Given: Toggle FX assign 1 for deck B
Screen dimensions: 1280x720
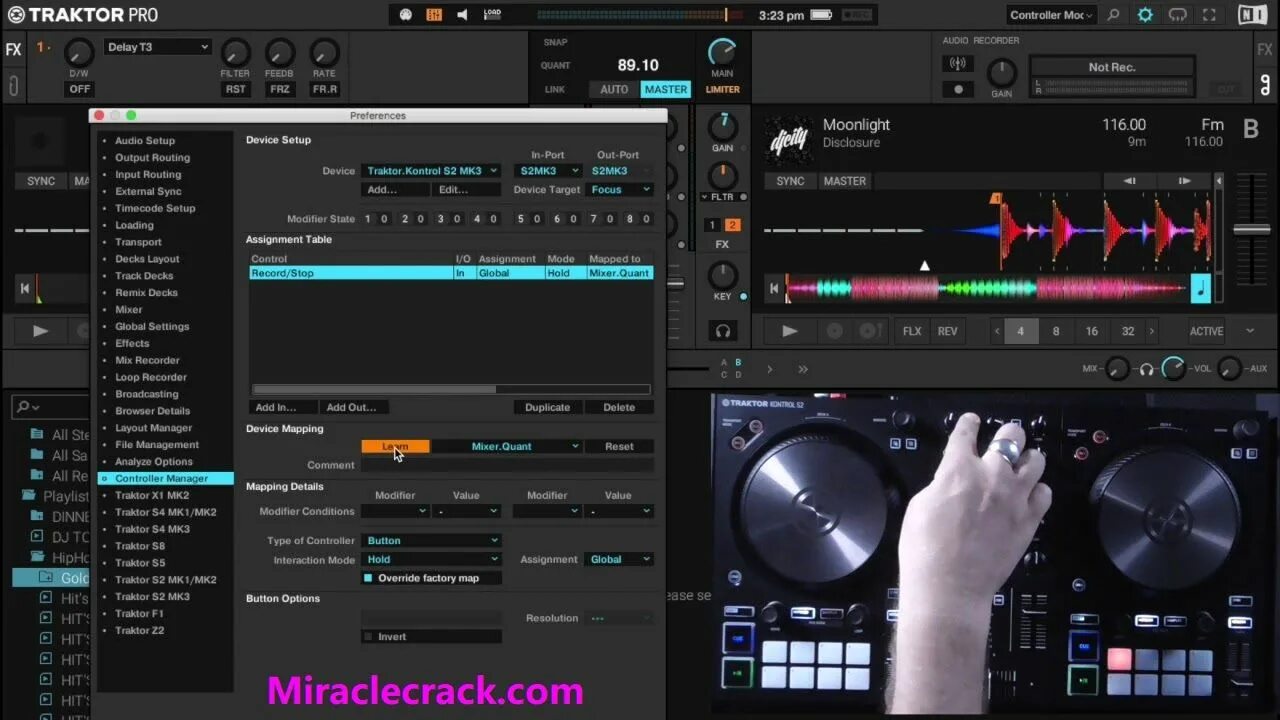Looking at the screenshot, I should click(713, 225).
